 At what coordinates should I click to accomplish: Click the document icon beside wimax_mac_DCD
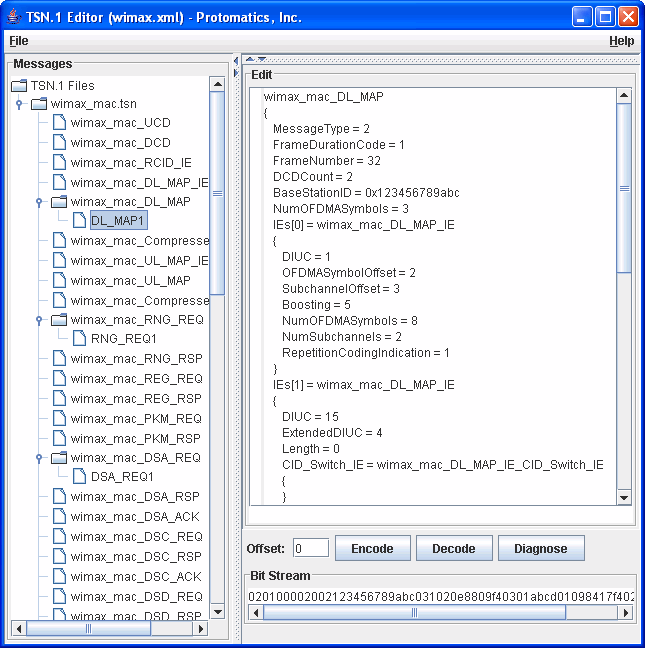[59, 143]
